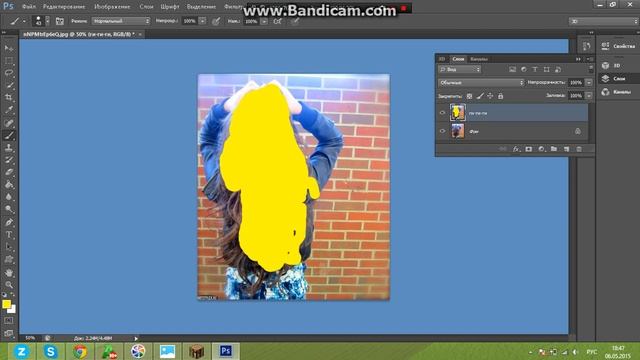Select the Magic Wand tool
Screen dimensions: 640x360
pyautogui.click(x=9, y=85)
